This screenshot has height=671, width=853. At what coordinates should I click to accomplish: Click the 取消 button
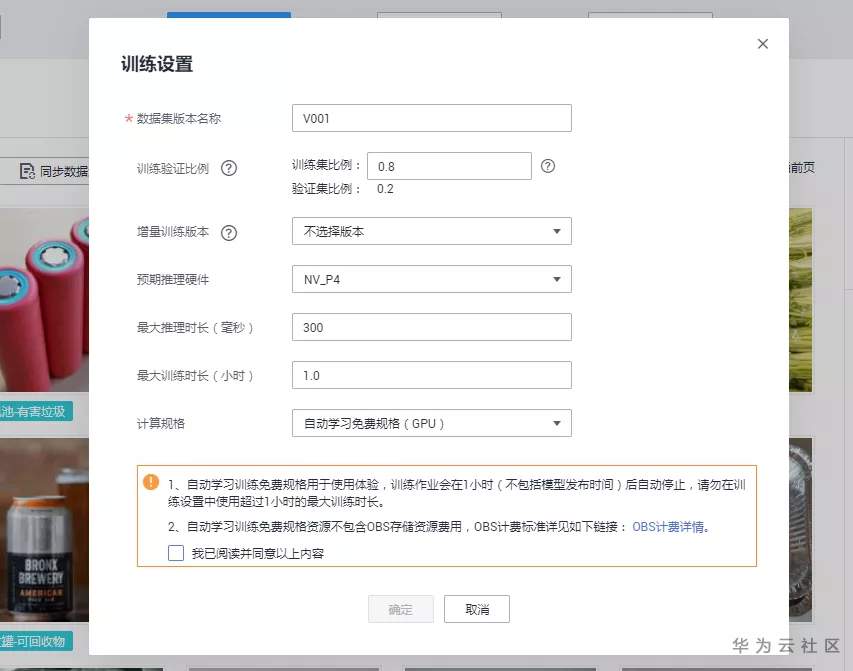click(477, 609)
